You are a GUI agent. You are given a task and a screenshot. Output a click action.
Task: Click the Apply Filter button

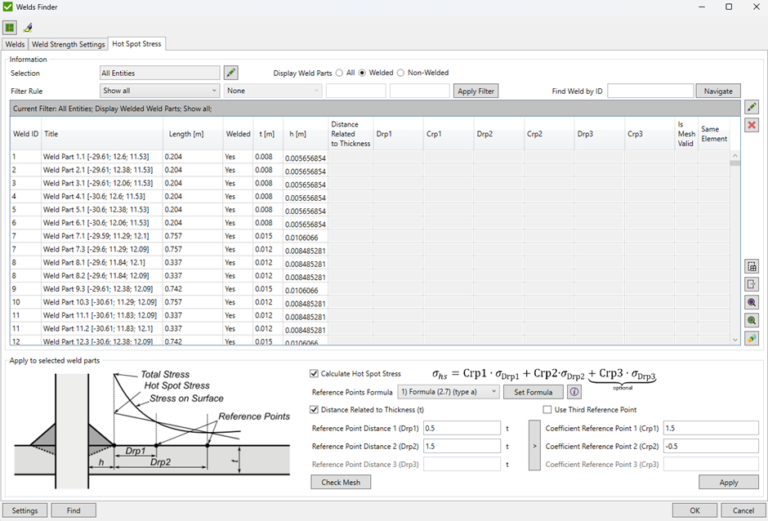tap(475, 91)
